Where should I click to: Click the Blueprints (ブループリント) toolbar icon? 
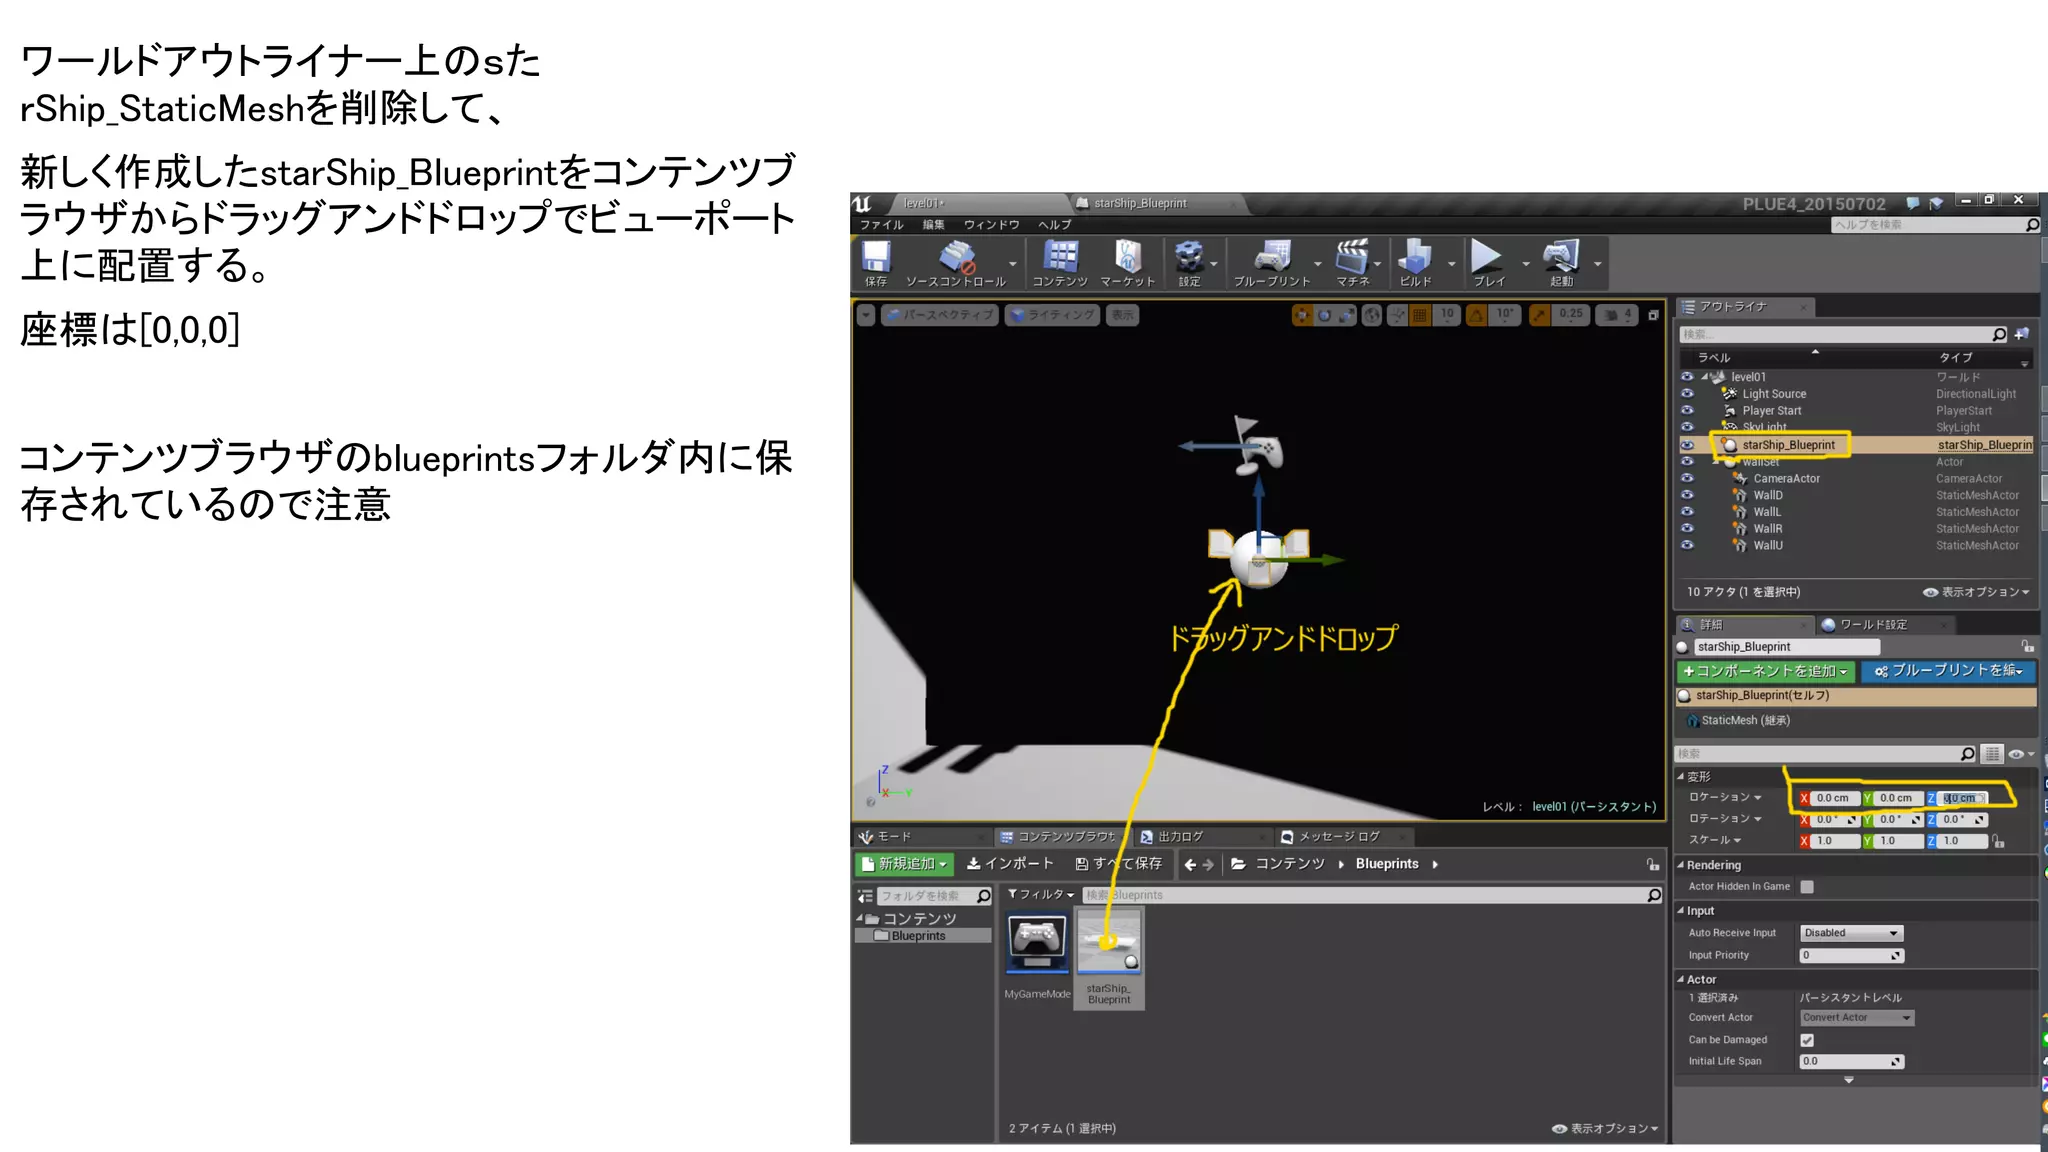[1272, 257]
